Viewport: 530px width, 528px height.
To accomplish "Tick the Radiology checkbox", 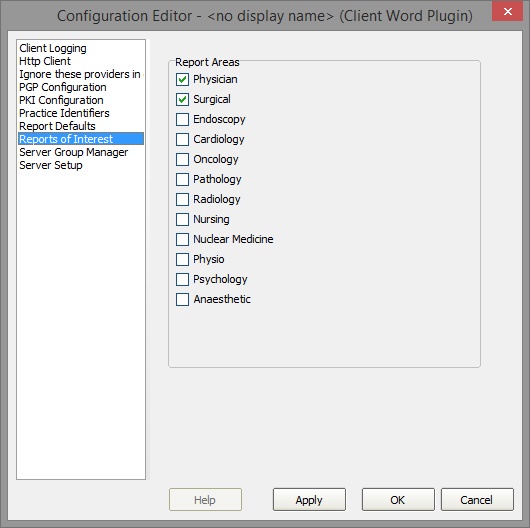I will [183, 199].
